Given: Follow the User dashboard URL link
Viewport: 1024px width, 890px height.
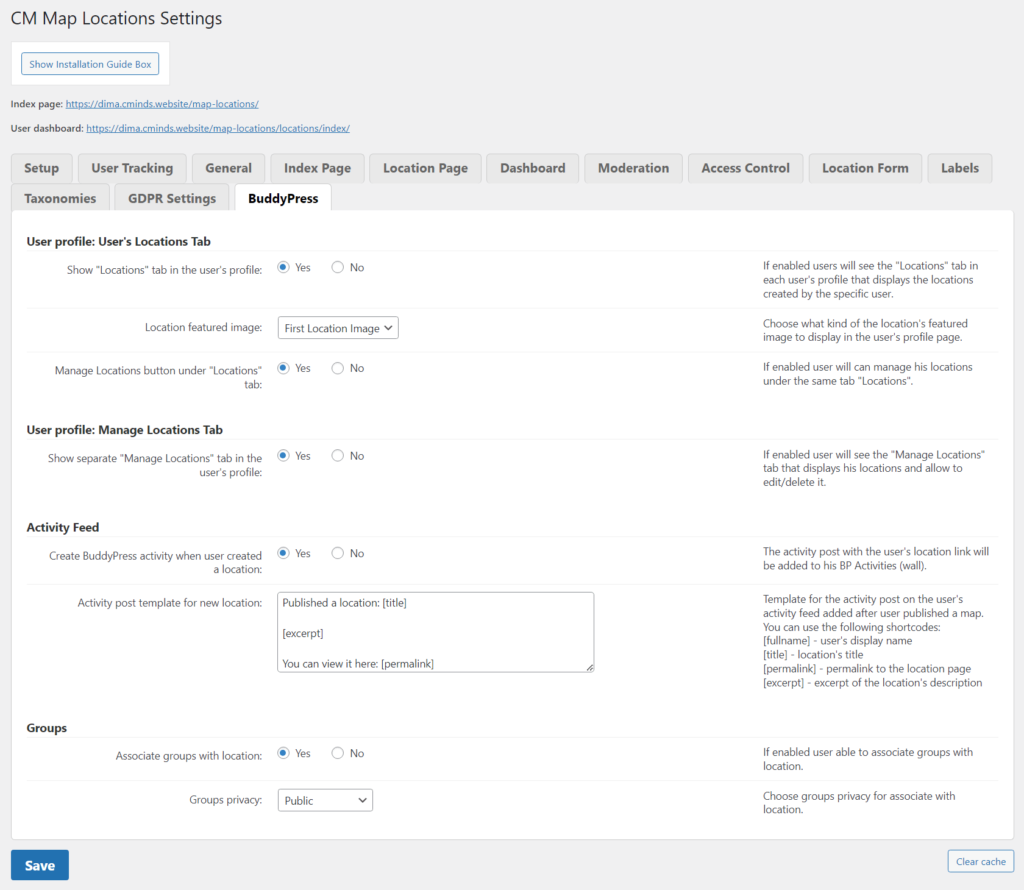Looking at the screenshot, I should pos(217,128).
